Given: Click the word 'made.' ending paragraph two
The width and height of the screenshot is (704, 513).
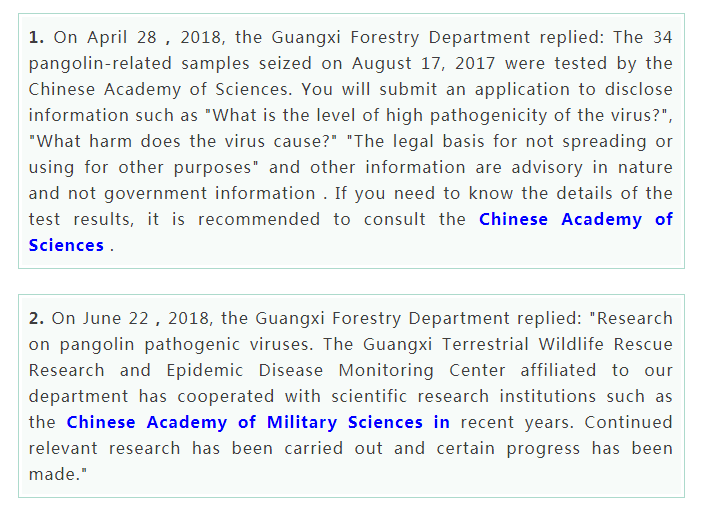Looking at the screenshot, I should tap(55, 475).
